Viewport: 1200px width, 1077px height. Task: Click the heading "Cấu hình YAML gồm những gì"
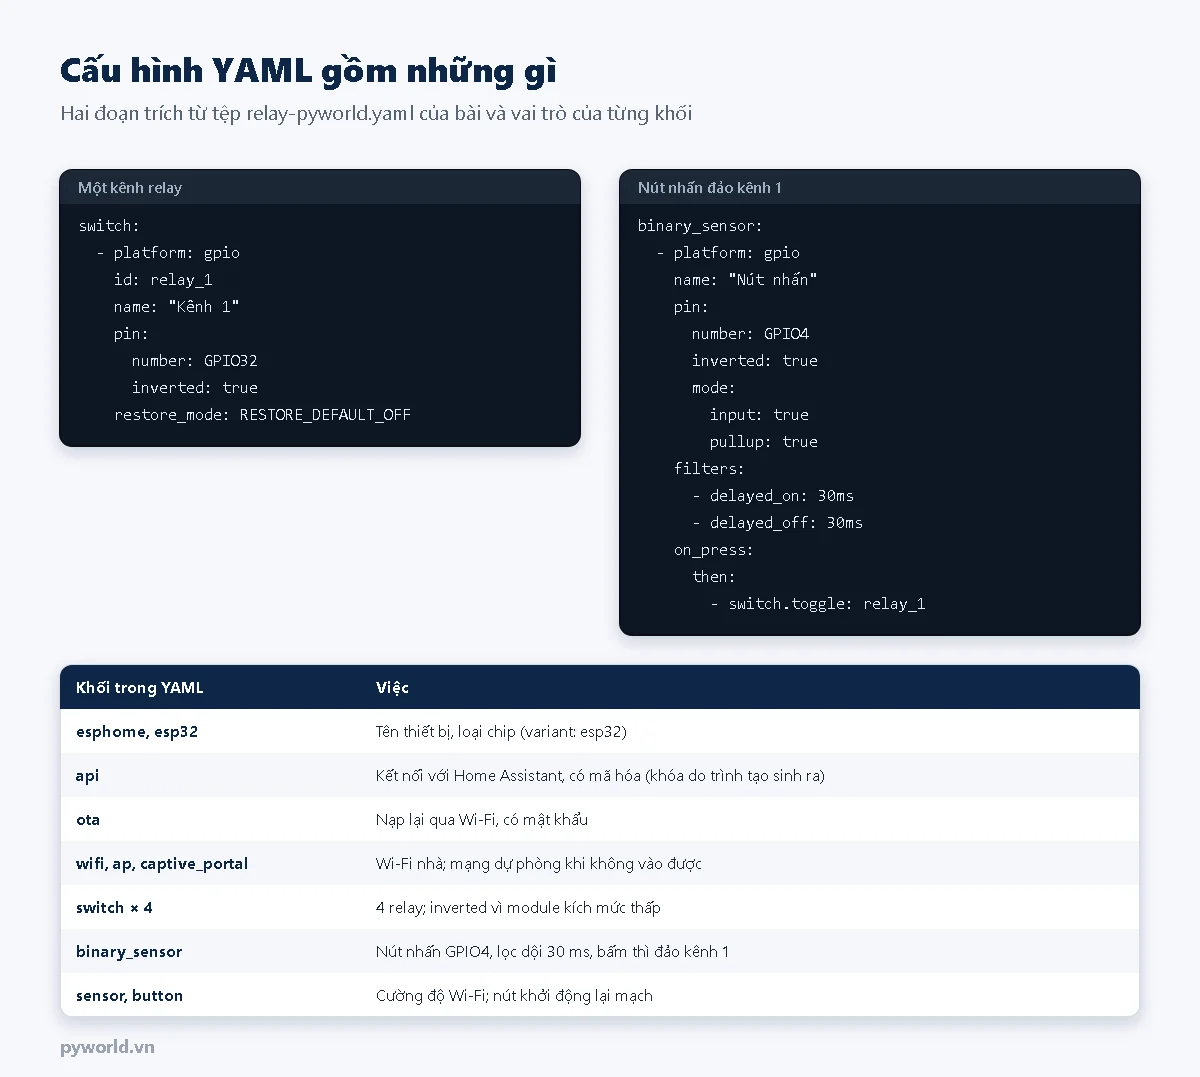pyautogui.click(x=308, y=71)
